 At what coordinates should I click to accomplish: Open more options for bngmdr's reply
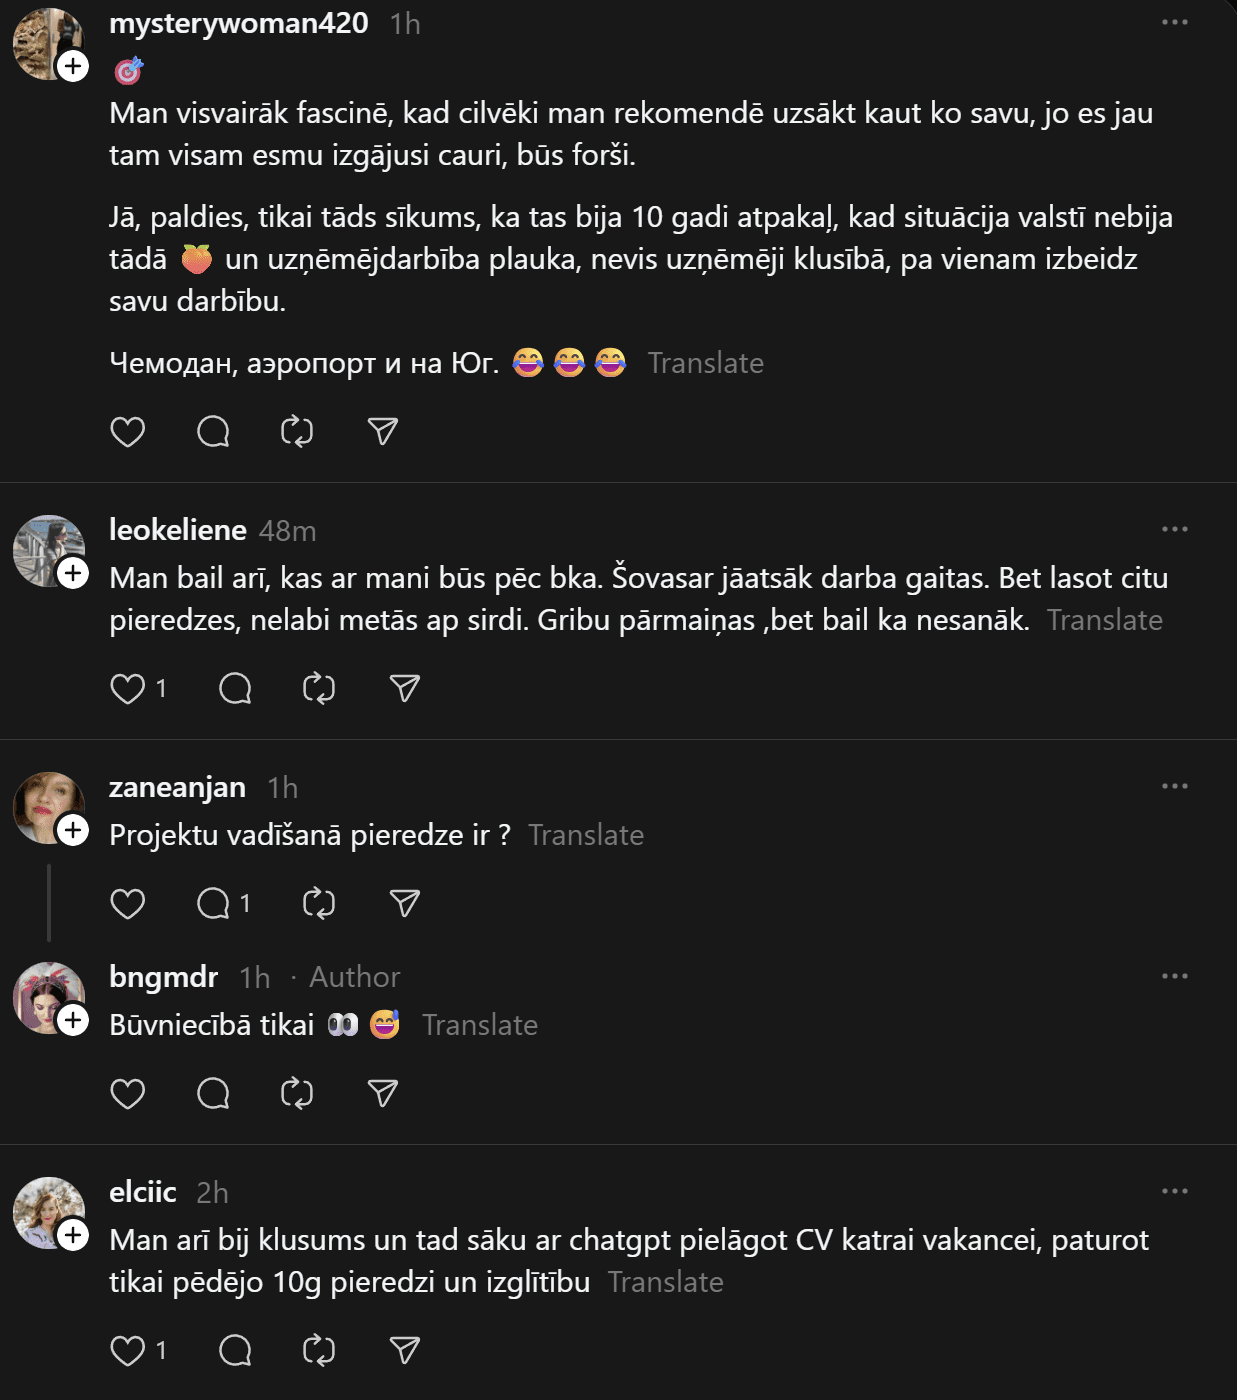1175,976
